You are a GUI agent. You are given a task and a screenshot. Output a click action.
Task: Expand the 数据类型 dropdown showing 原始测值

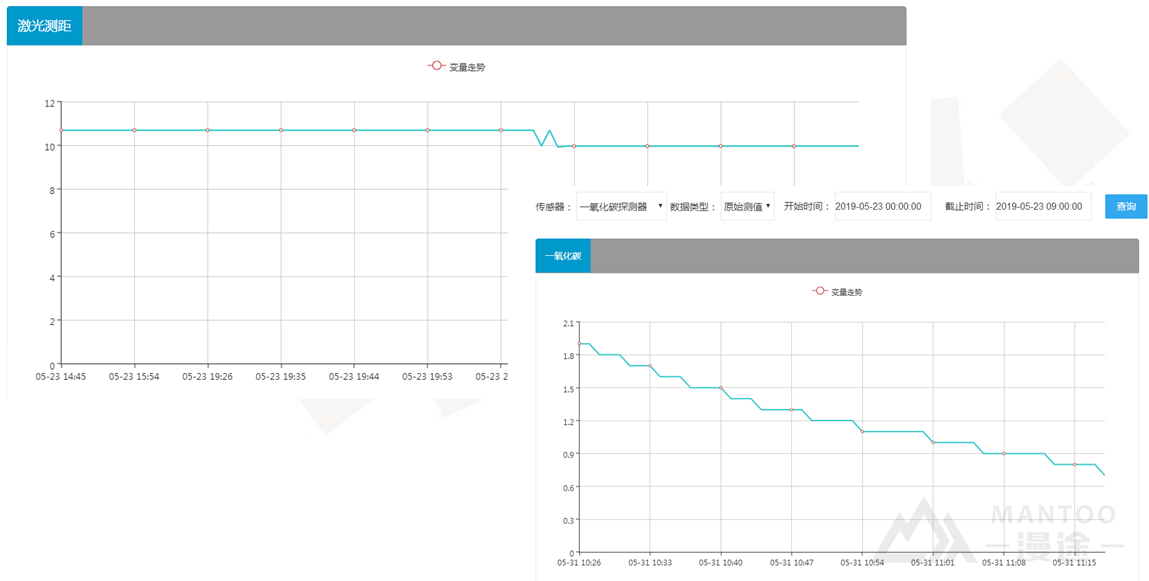747,207
